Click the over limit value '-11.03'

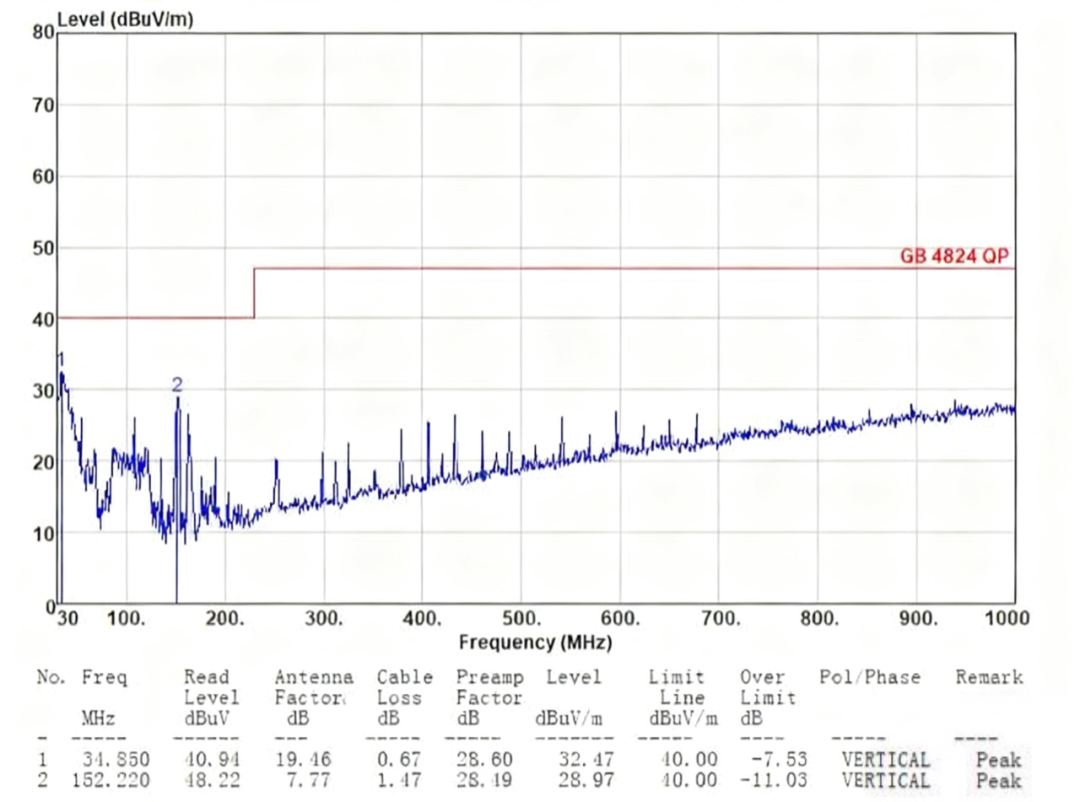coord(773,781)
